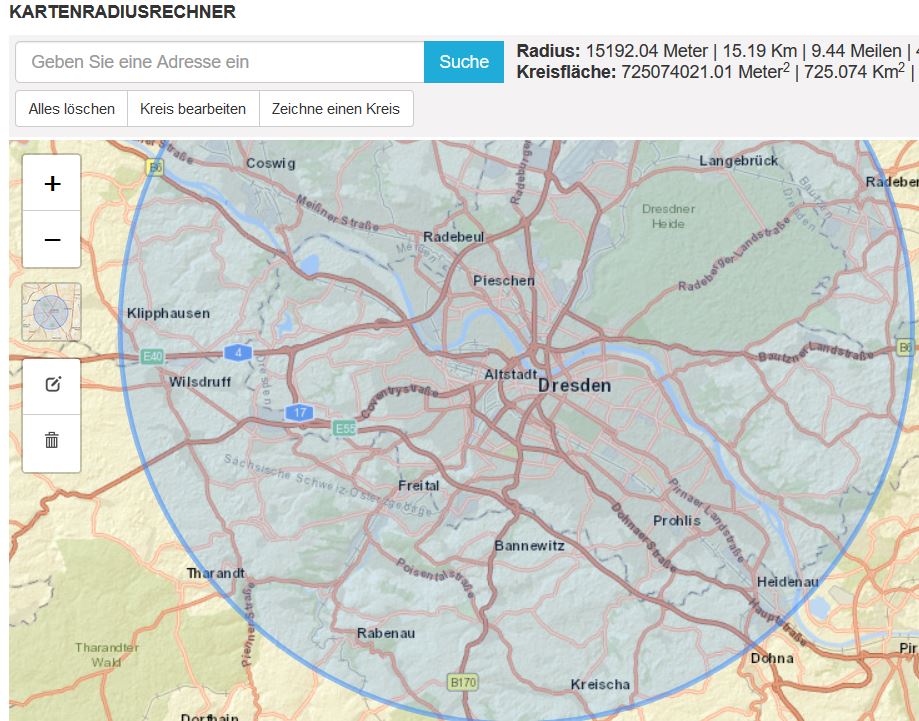Click the Coswig map label
Viewport: 919px width, 721px height.
270,164
